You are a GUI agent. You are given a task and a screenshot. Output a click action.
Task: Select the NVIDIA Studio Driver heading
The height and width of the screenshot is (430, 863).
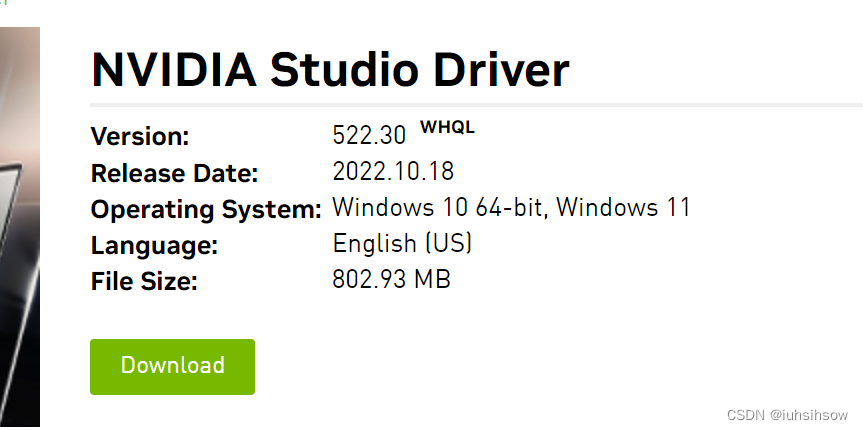tap(330, 70)
